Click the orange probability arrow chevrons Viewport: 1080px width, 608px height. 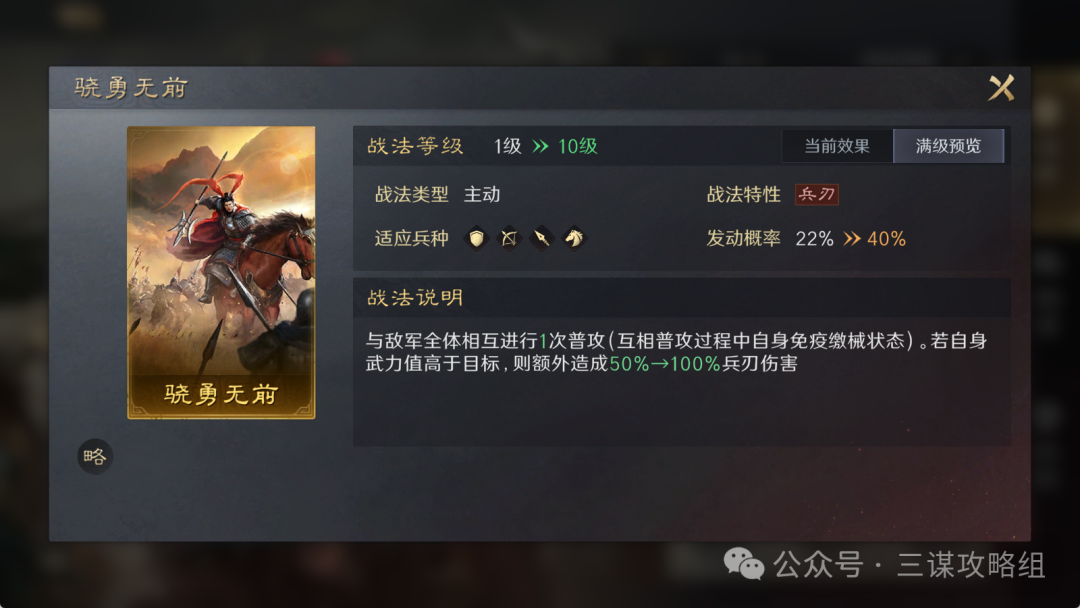pyautogui.click(x=852, y=239)
